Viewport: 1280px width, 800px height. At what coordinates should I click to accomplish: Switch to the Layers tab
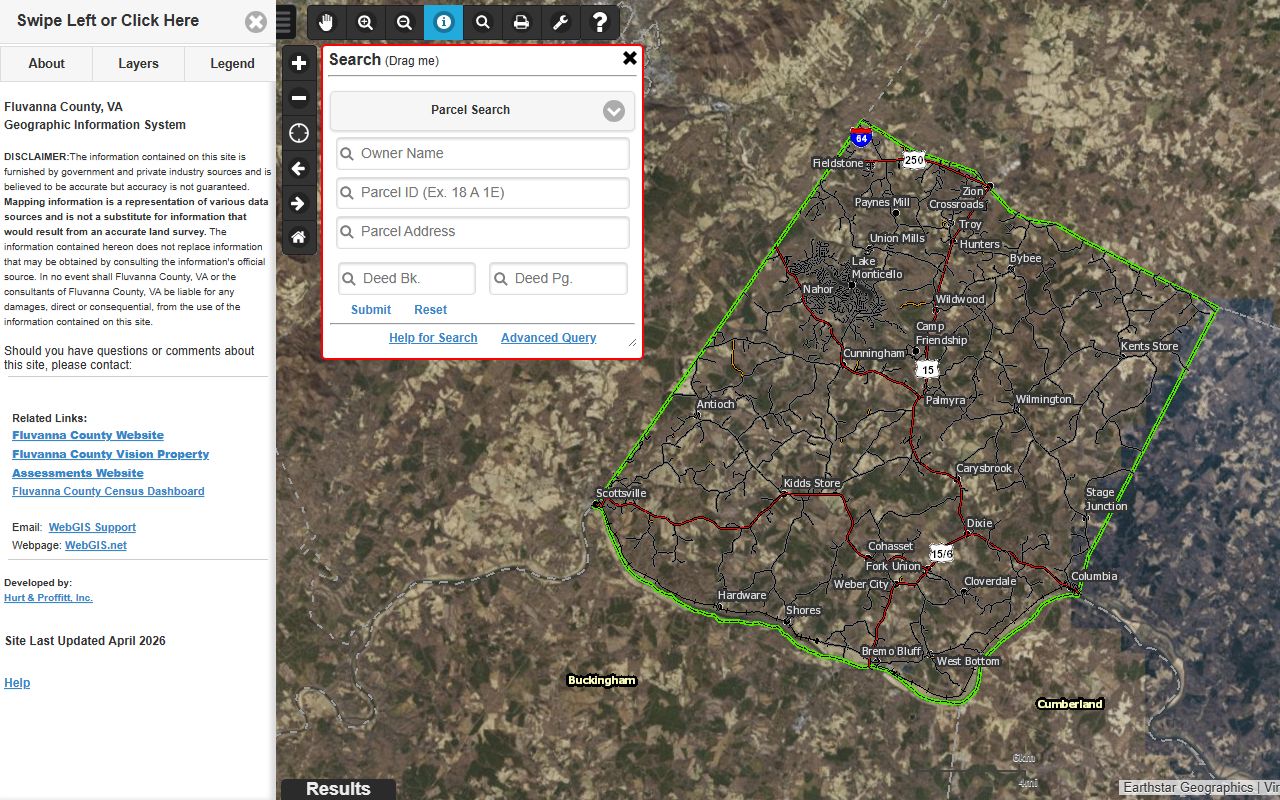[138, 63]
